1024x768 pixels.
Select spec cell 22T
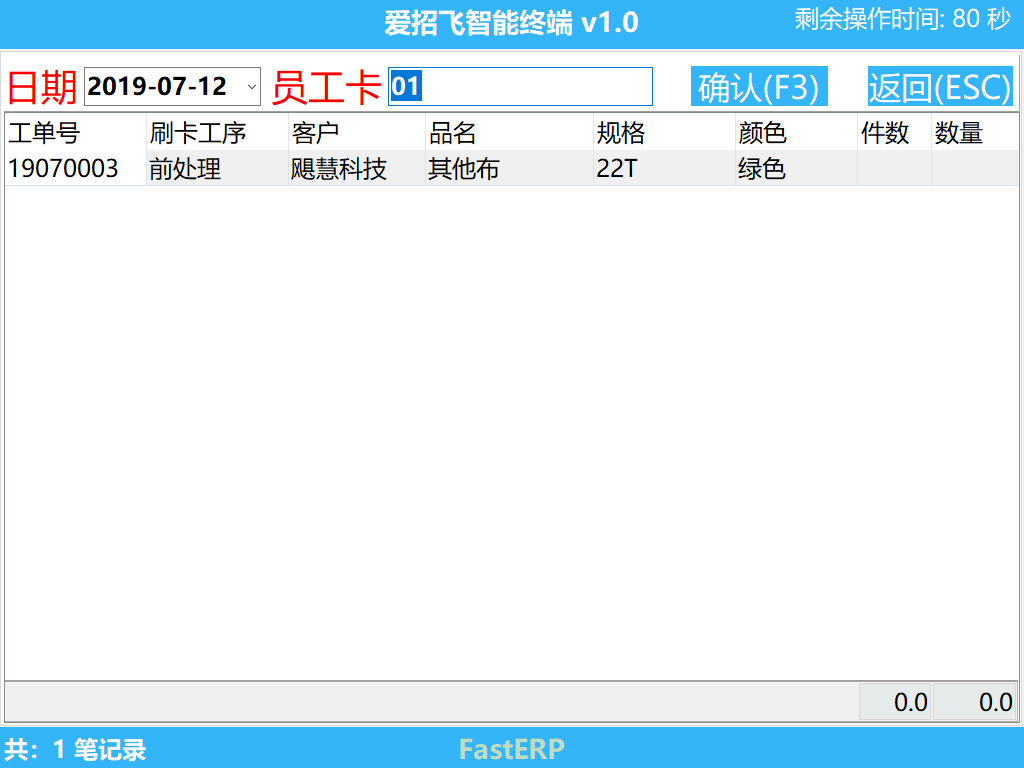[664, 168]
